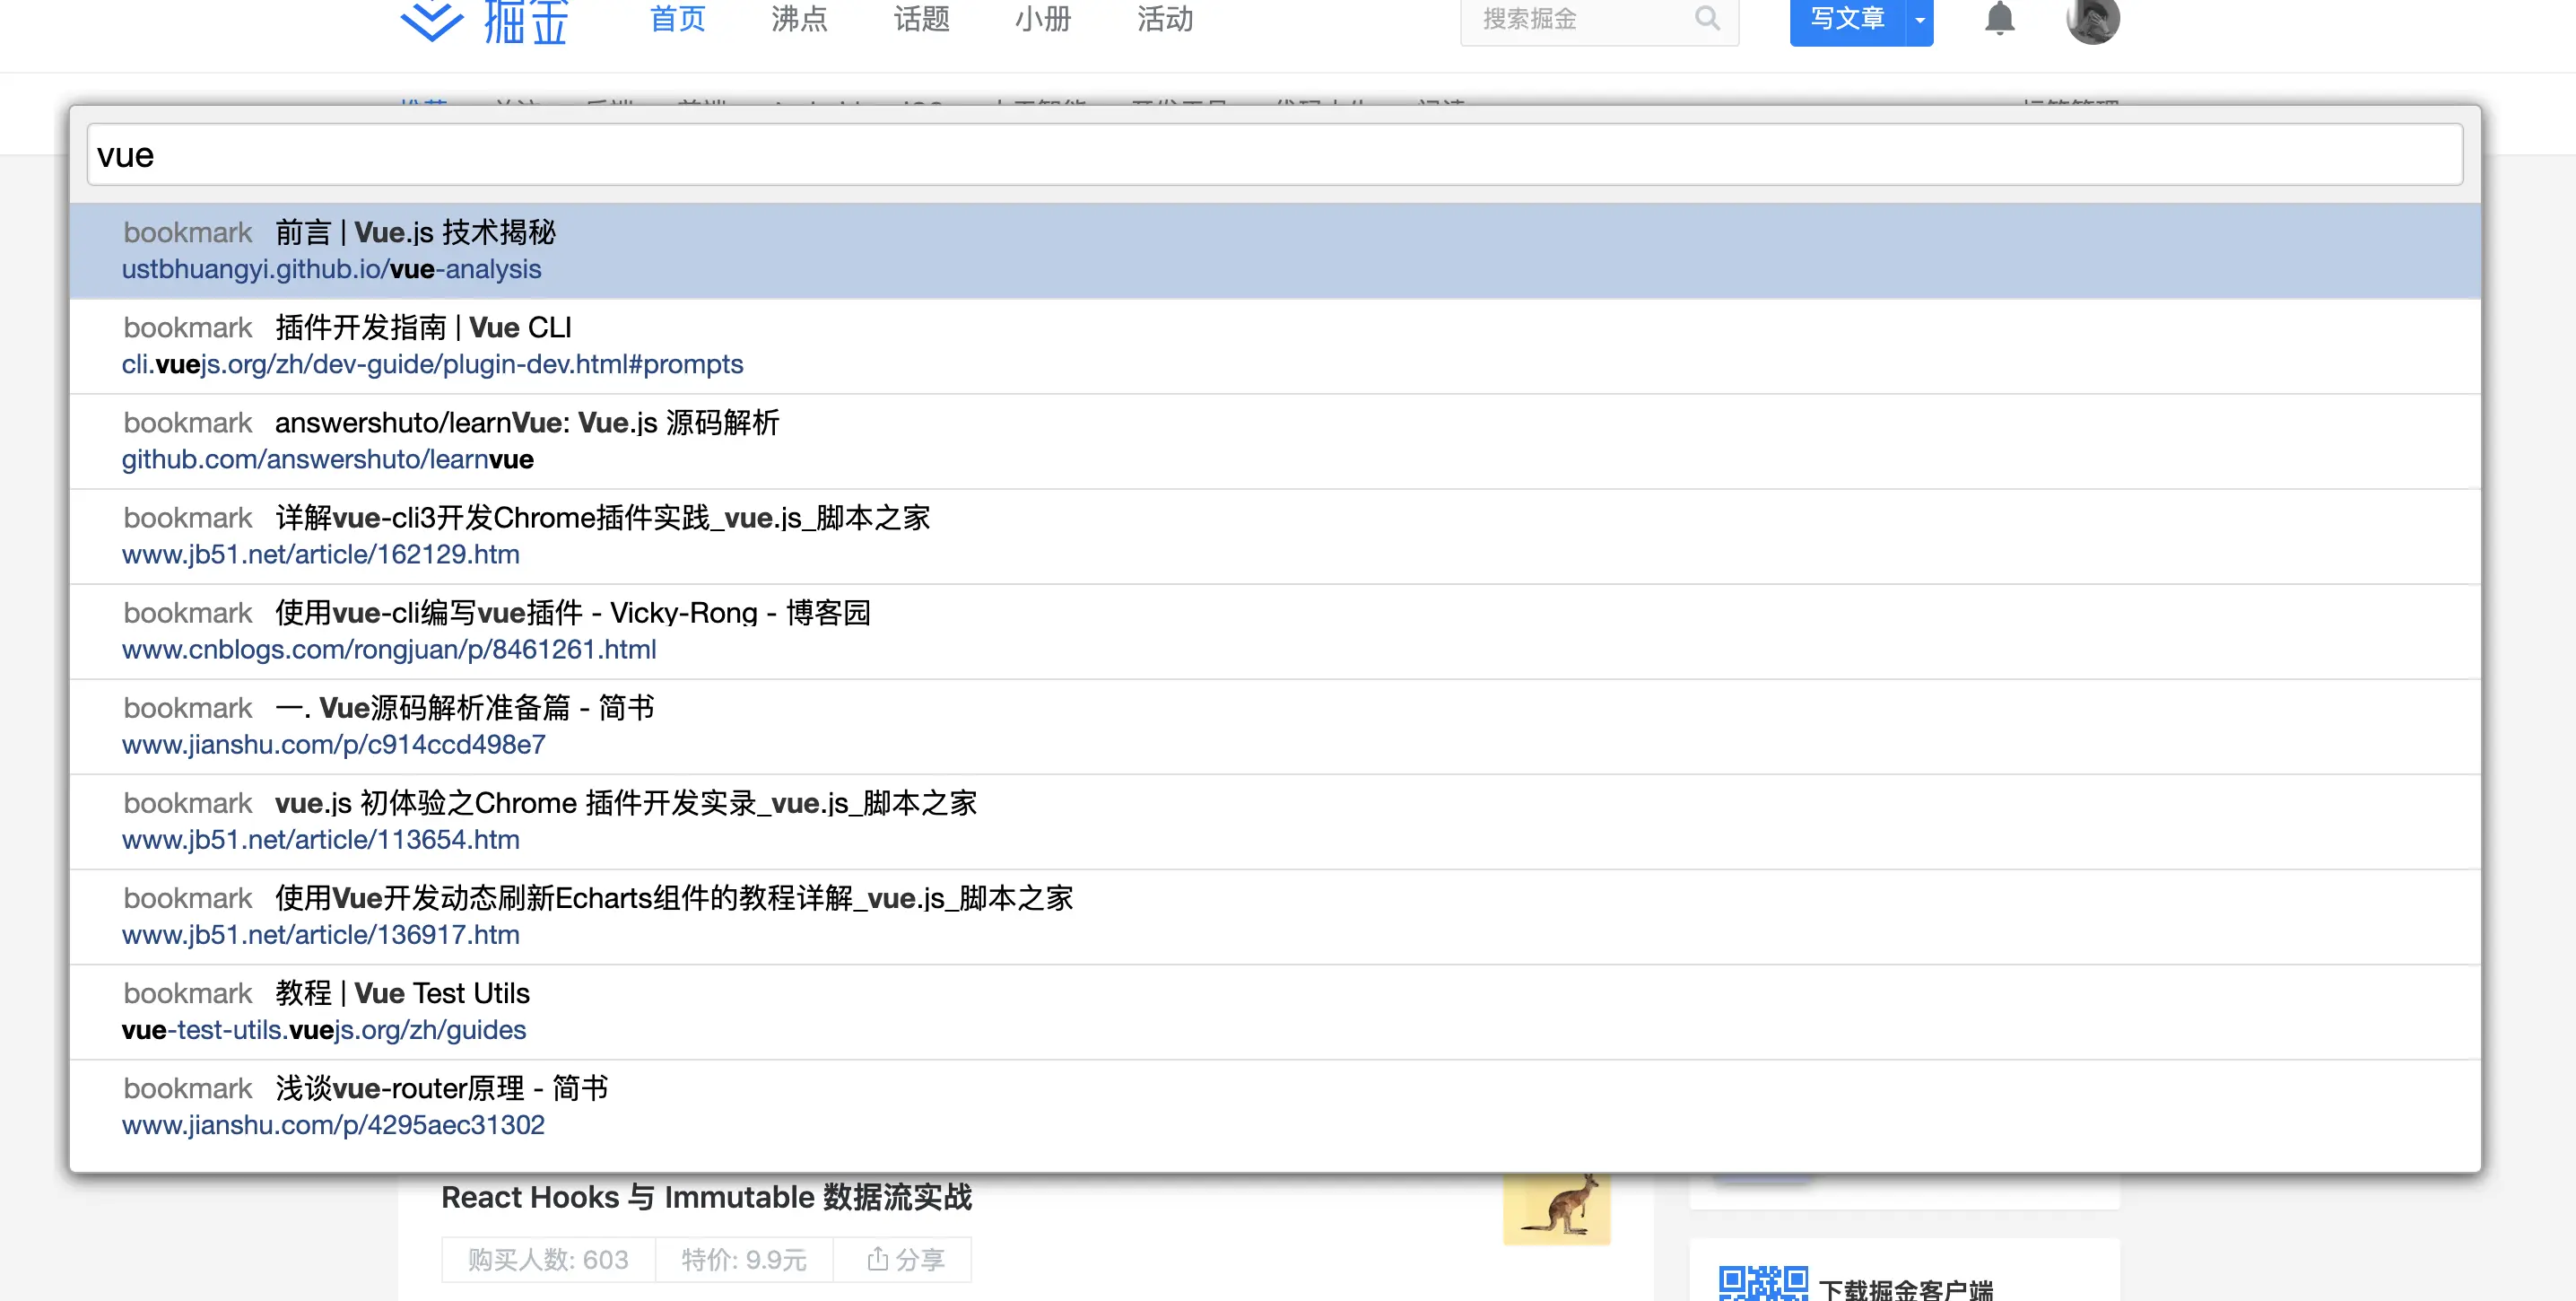Image resolution: width=2576 pixels, height=1301 pixels.
Task: Open the 话题 navigation tab
Action: (x=921, y=19)
